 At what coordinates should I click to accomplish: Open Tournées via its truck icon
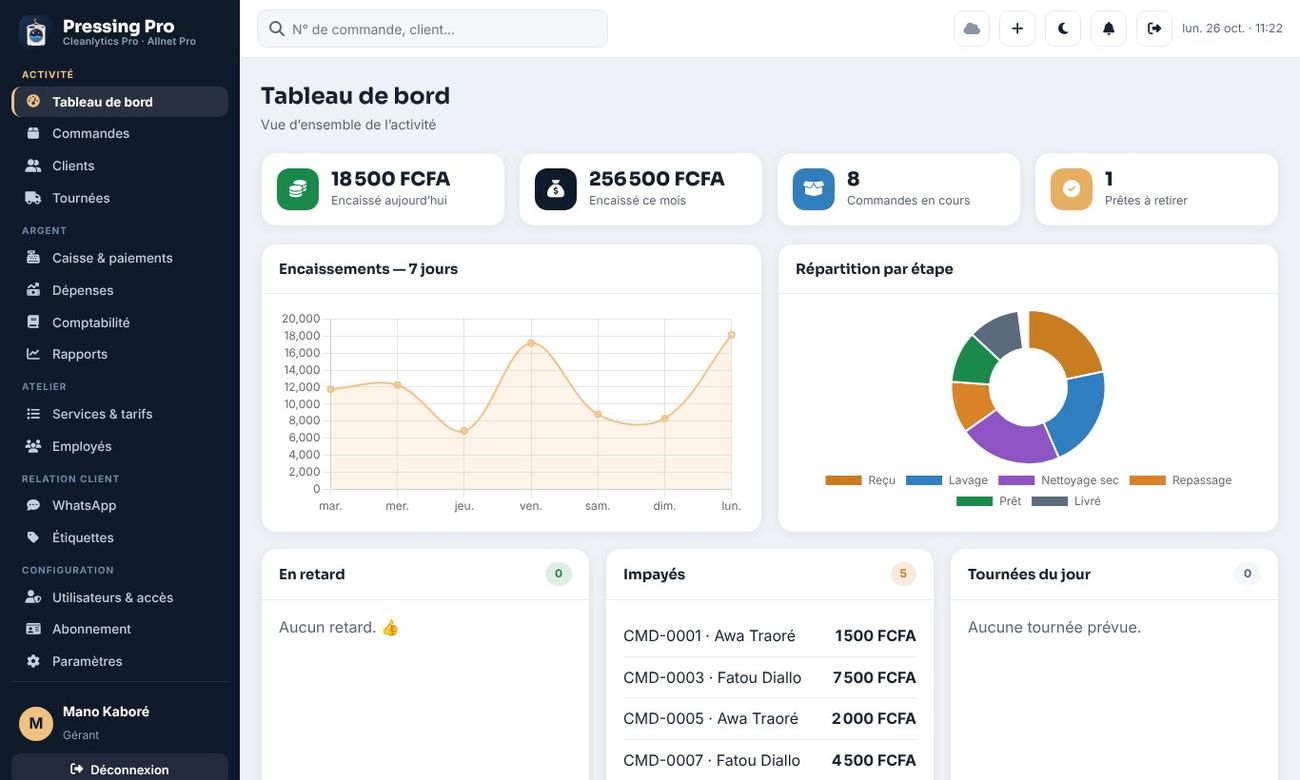tap(33, 198)
